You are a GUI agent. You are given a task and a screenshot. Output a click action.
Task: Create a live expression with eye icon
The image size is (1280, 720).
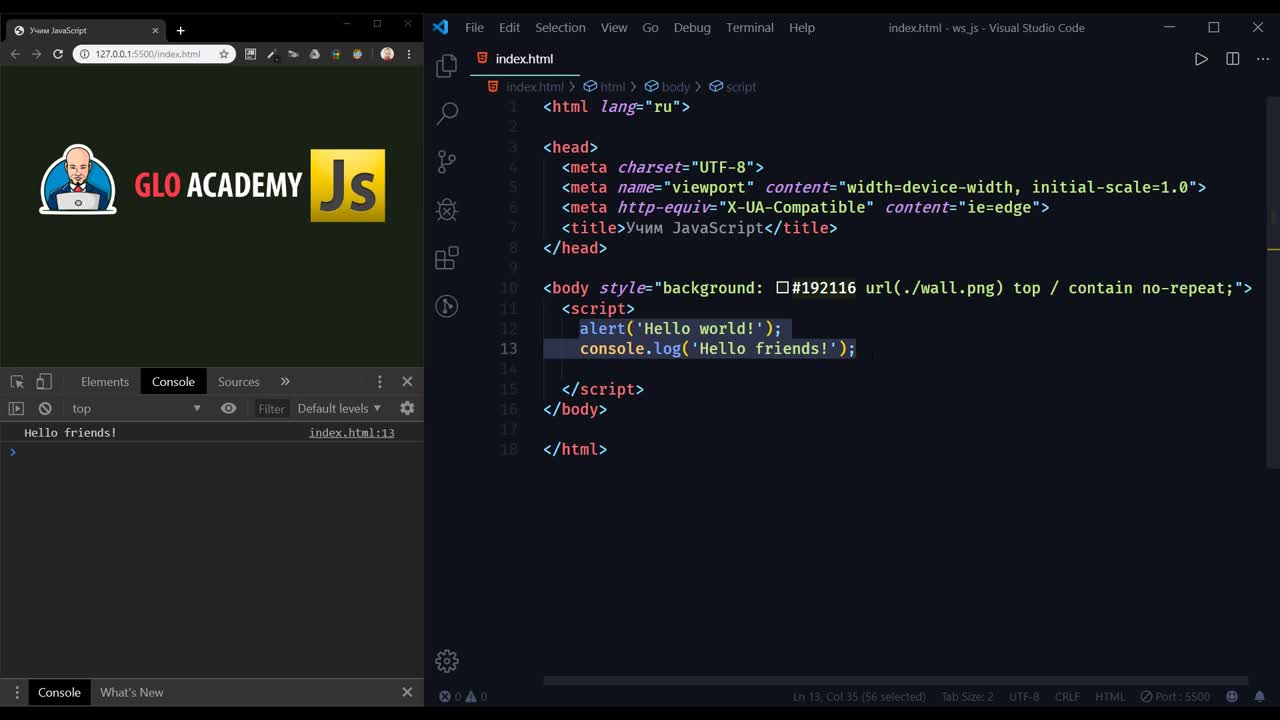click(x=229, y=408)
